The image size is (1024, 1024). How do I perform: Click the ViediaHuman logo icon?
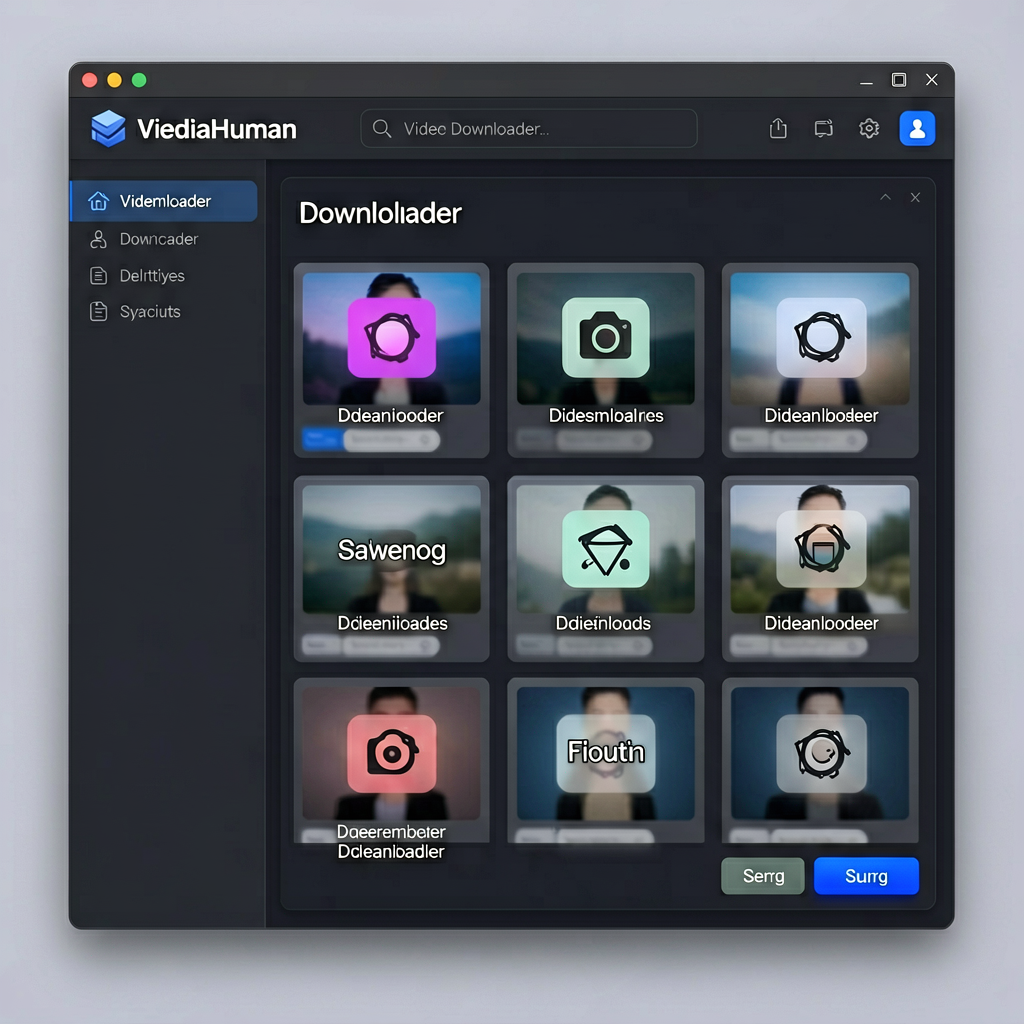(108, 129)
